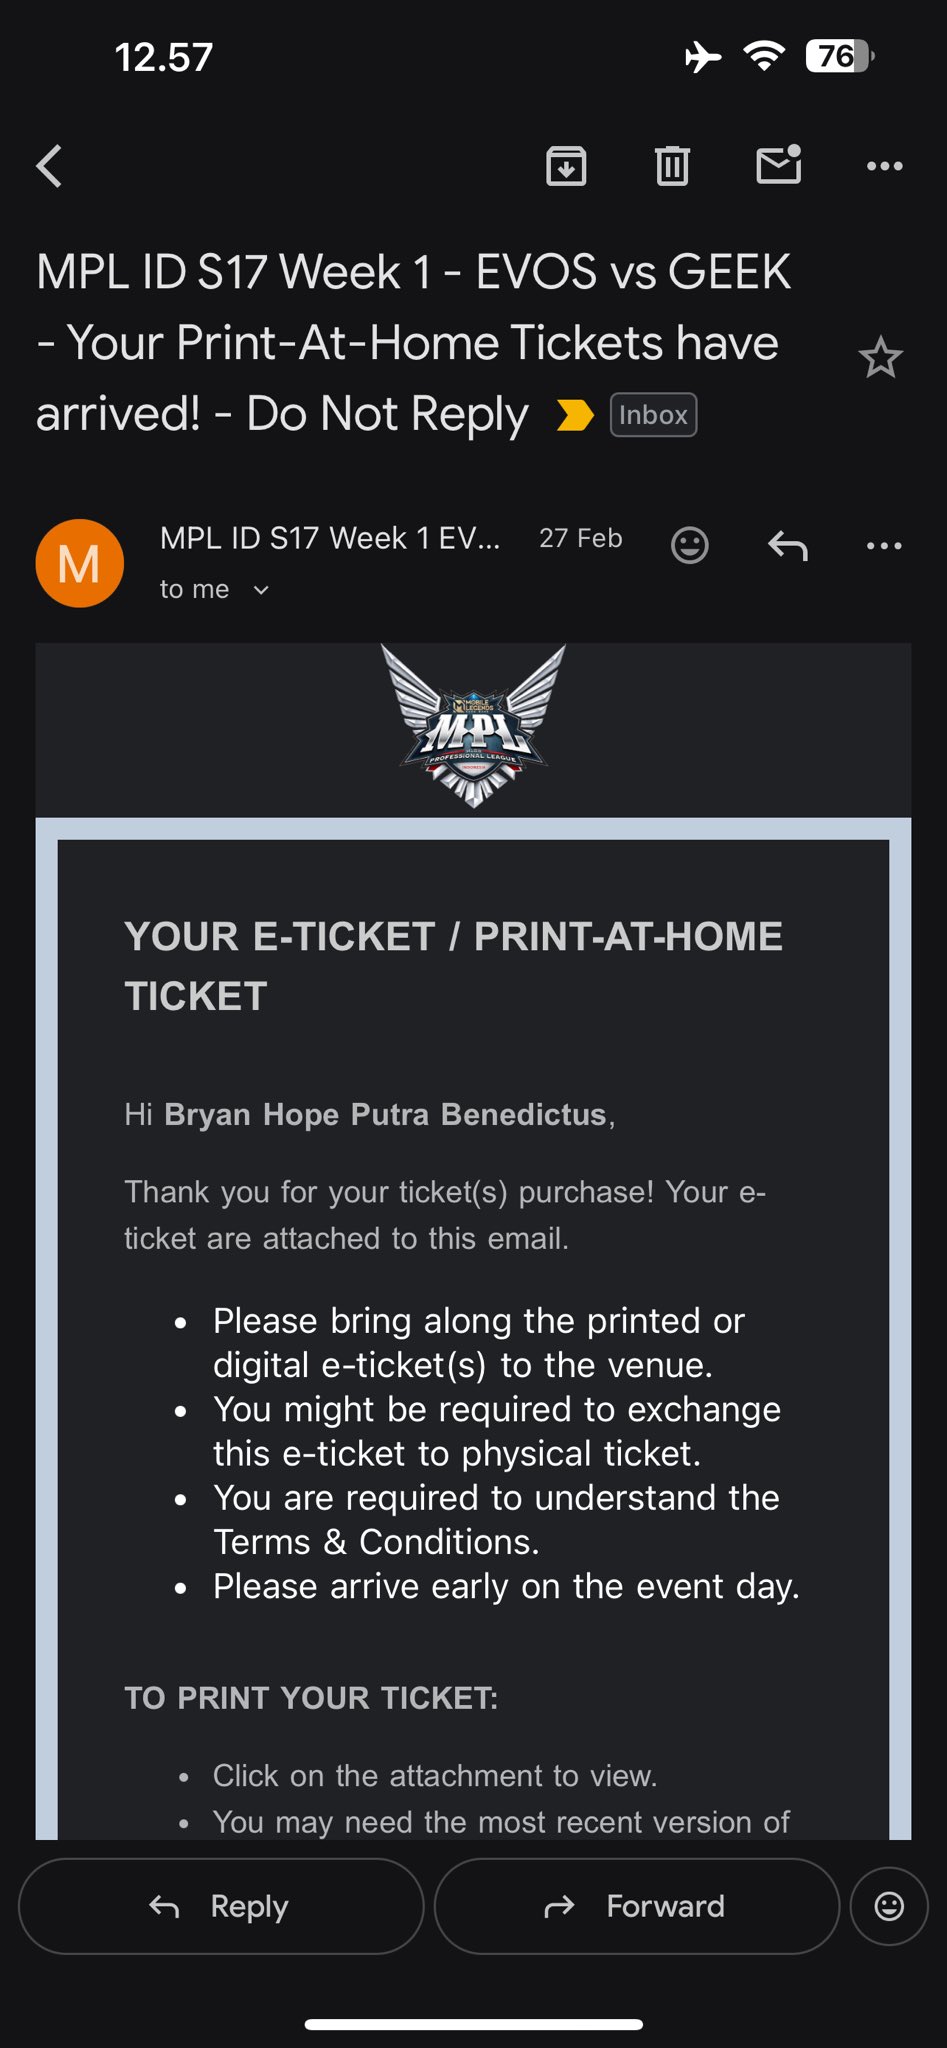Mark the email as unread

pyautogui.click(x=778, y=165)
